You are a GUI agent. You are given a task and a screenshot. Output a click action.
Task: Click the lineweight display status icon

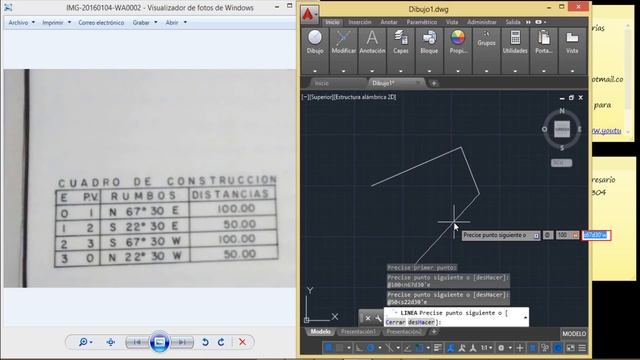[x=438, y=348]
